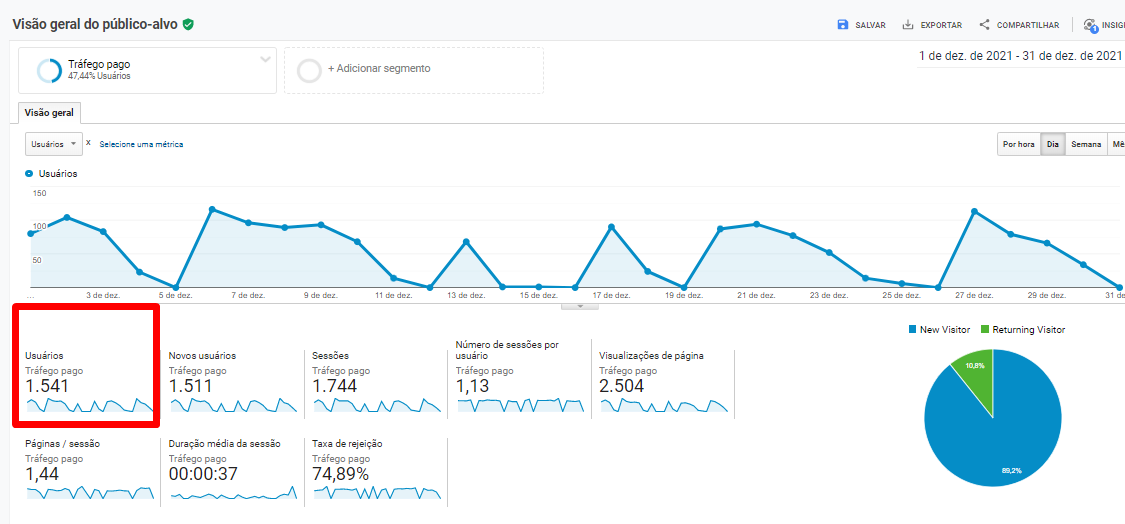
Task: Select the Visão geral tab
Action: pyautogui.click(x=49, y=113)
